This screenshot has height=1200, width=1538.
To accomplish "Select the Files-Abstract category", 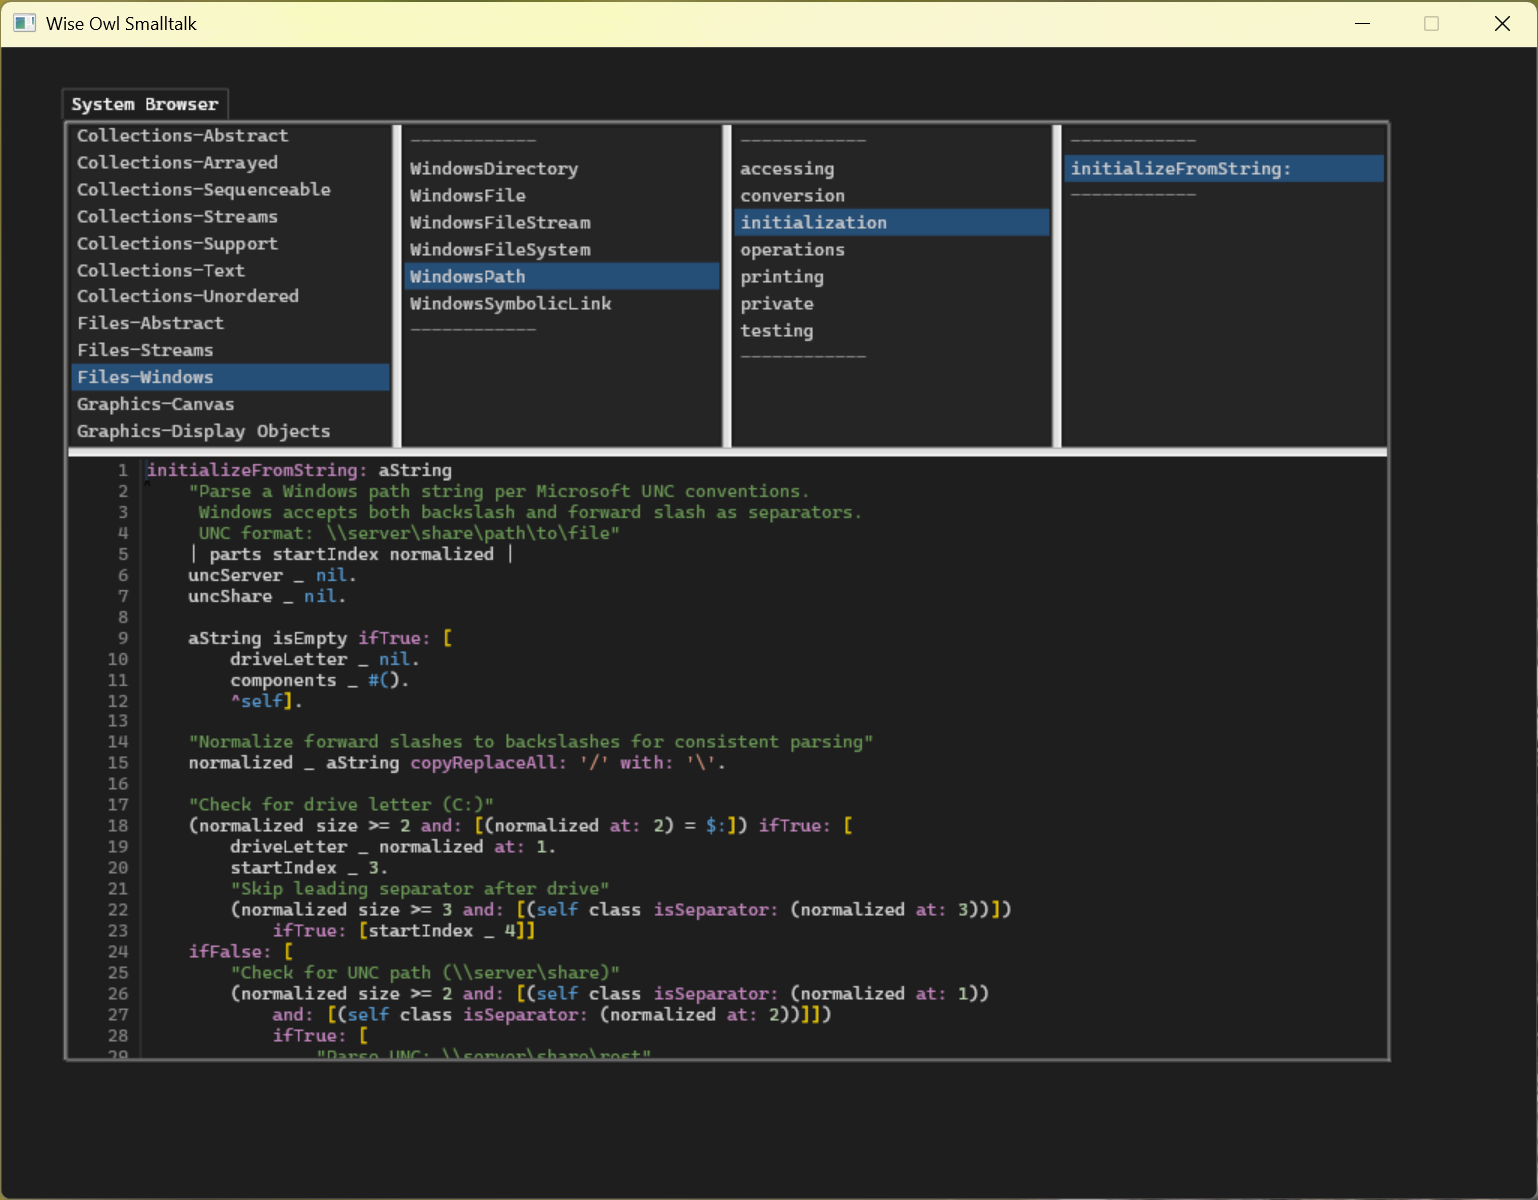I will tap(150, 323).
